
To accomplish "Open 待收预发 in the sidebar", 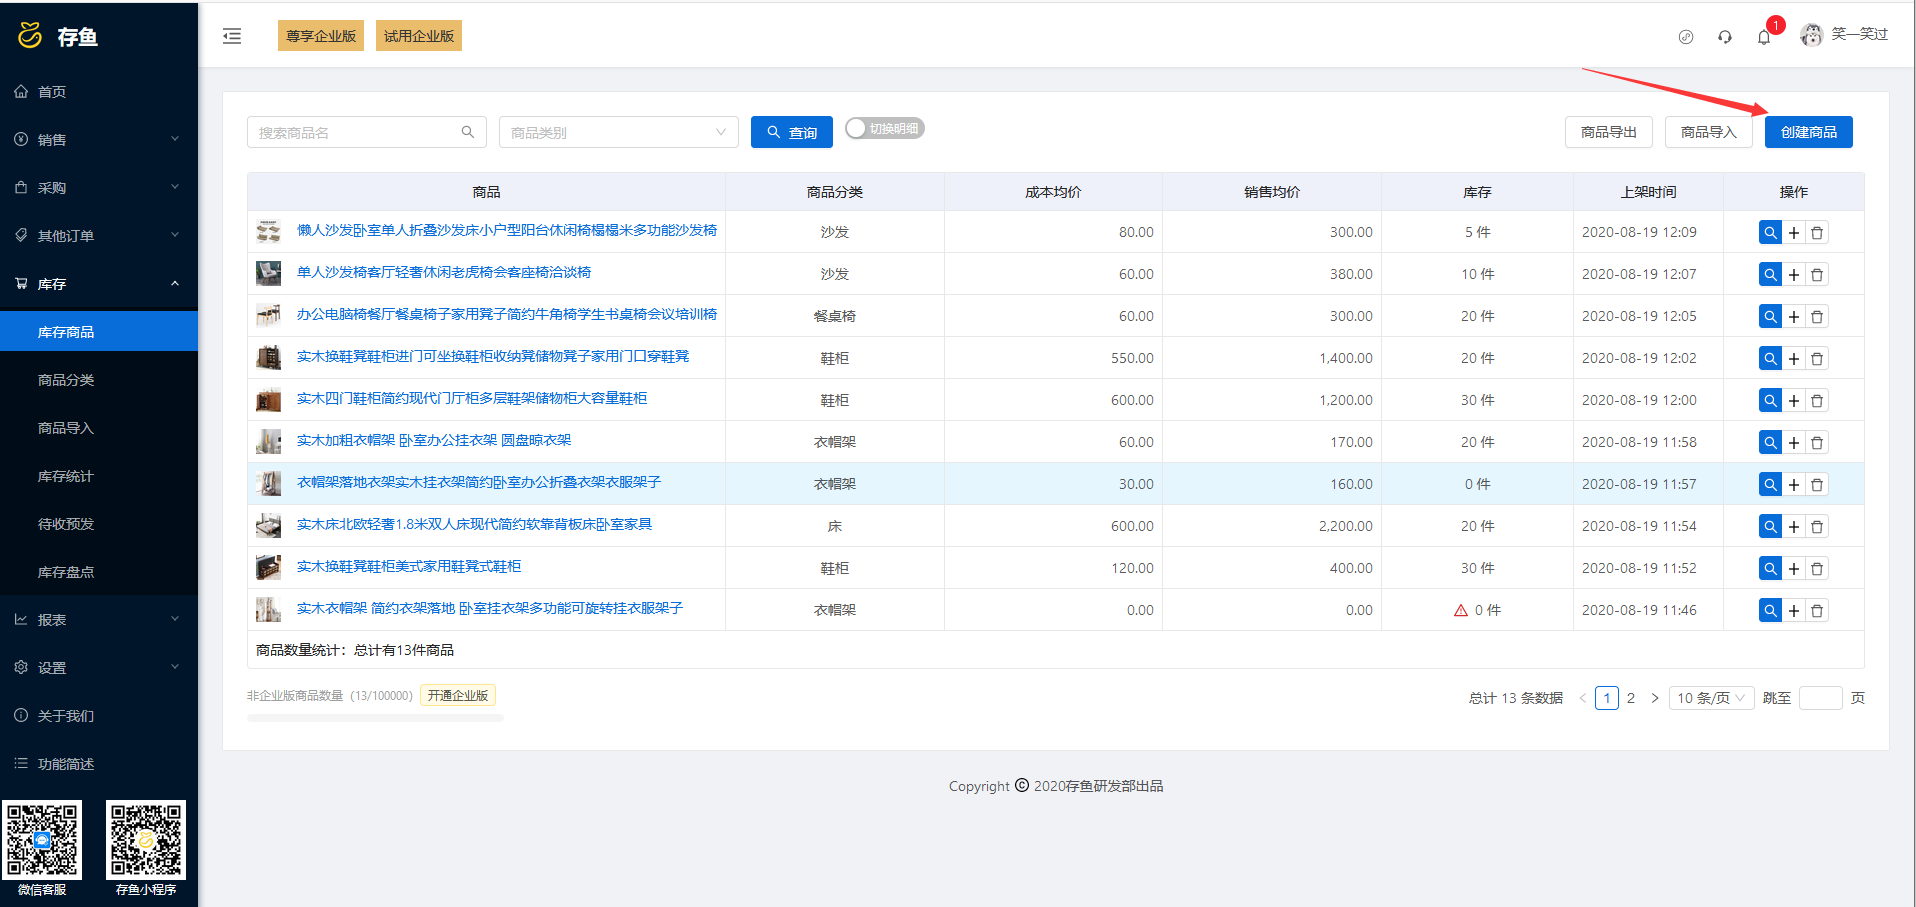I will (x=99, y=524).
